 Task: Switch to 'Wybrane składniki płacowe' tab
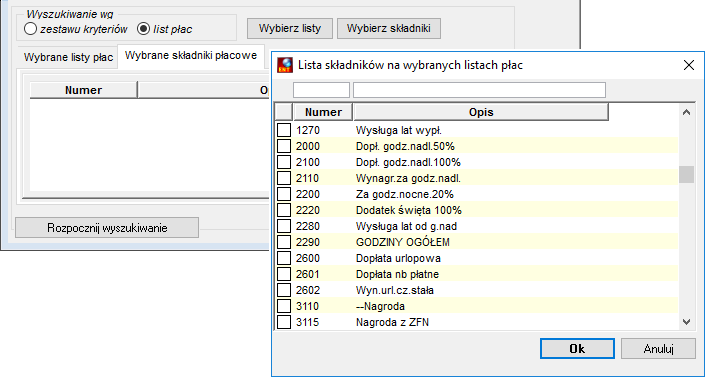tap(191, 55)
